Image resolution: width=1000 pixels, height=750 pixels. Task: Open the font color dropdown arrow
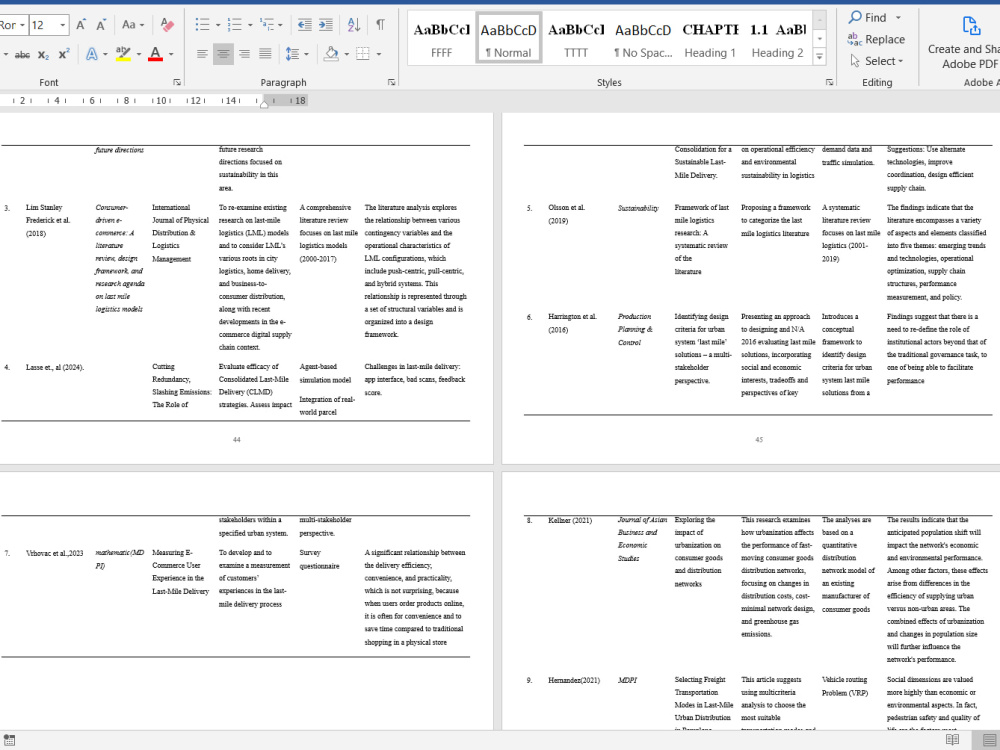pos(170,55)
